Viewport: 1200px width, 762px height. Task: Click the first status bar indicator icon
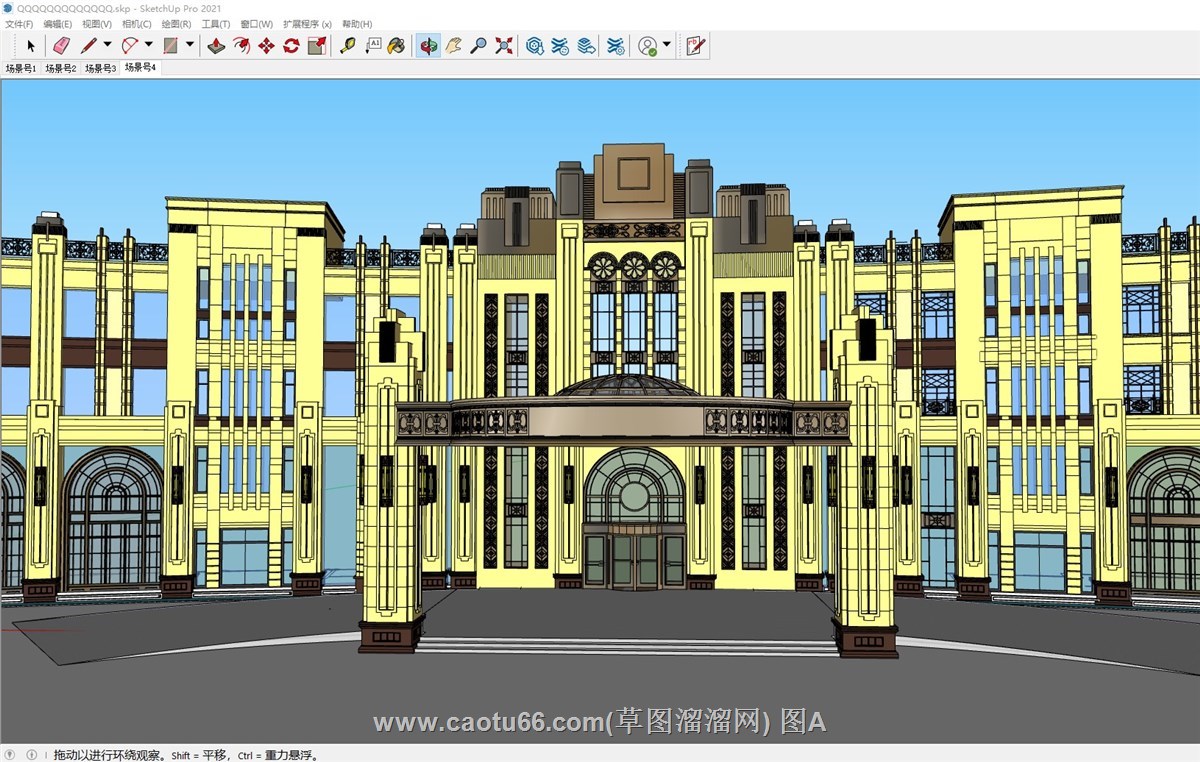(10, 755)
